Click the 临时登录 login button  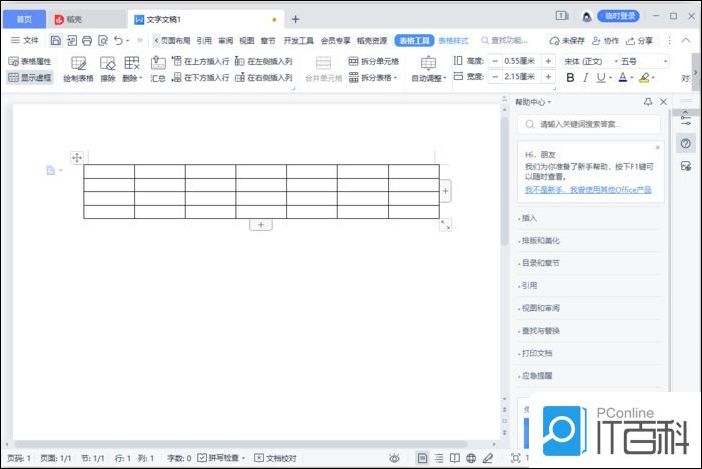(619, 16)
